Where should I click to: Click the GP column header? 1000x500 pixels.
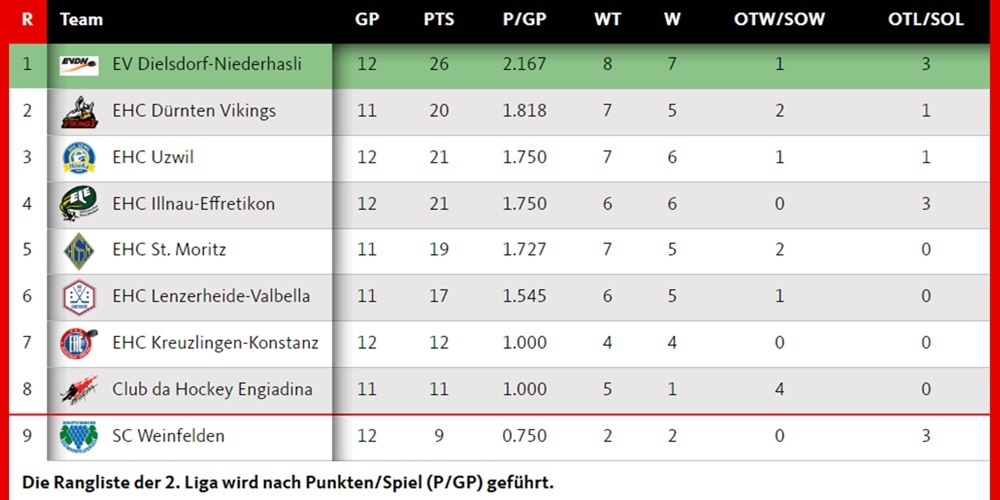pyautogui.click(x=366, y=20)
